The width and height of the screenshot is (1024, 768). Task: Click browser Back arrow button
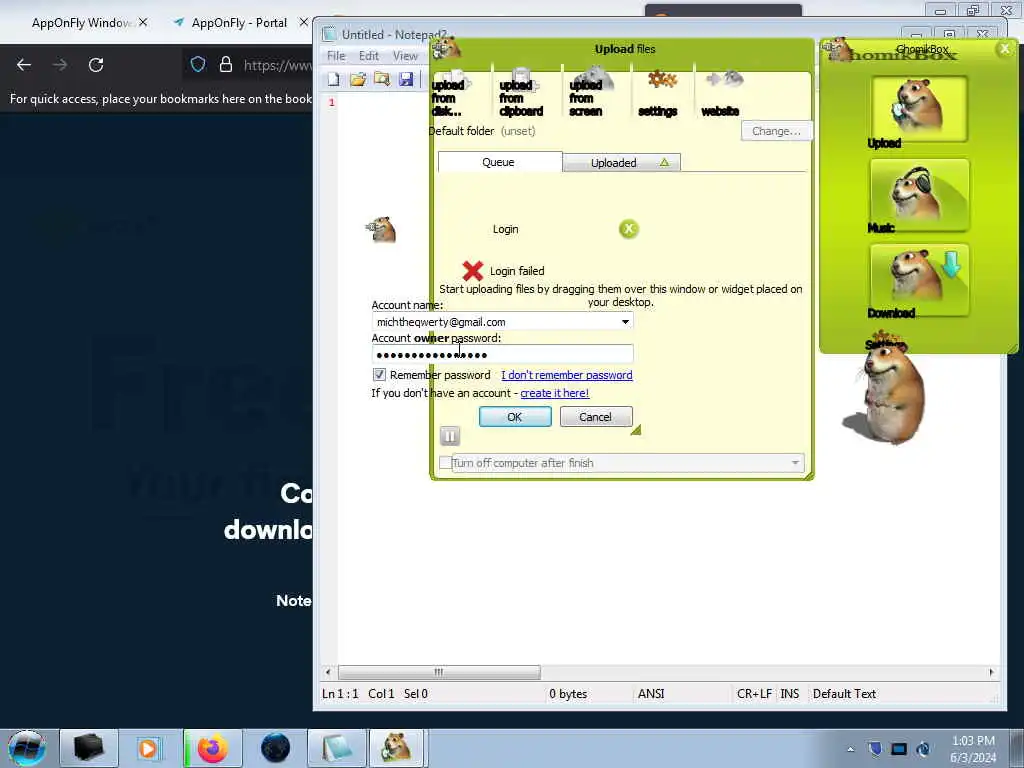pyautogui.click(x=24, y=65)
